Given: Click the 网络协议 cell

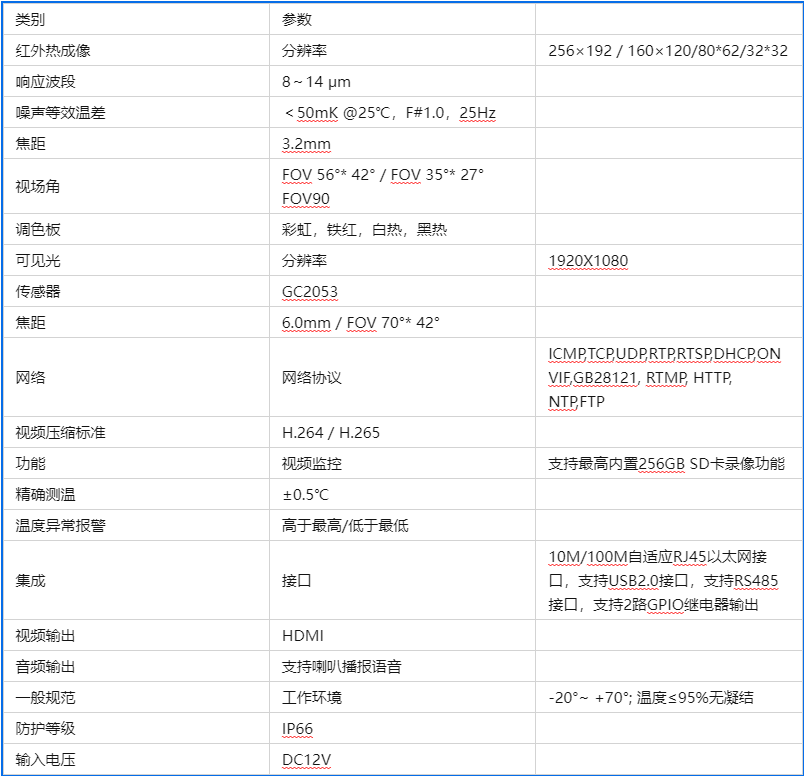Looking at the screenshot, I should tap(312, 377).
